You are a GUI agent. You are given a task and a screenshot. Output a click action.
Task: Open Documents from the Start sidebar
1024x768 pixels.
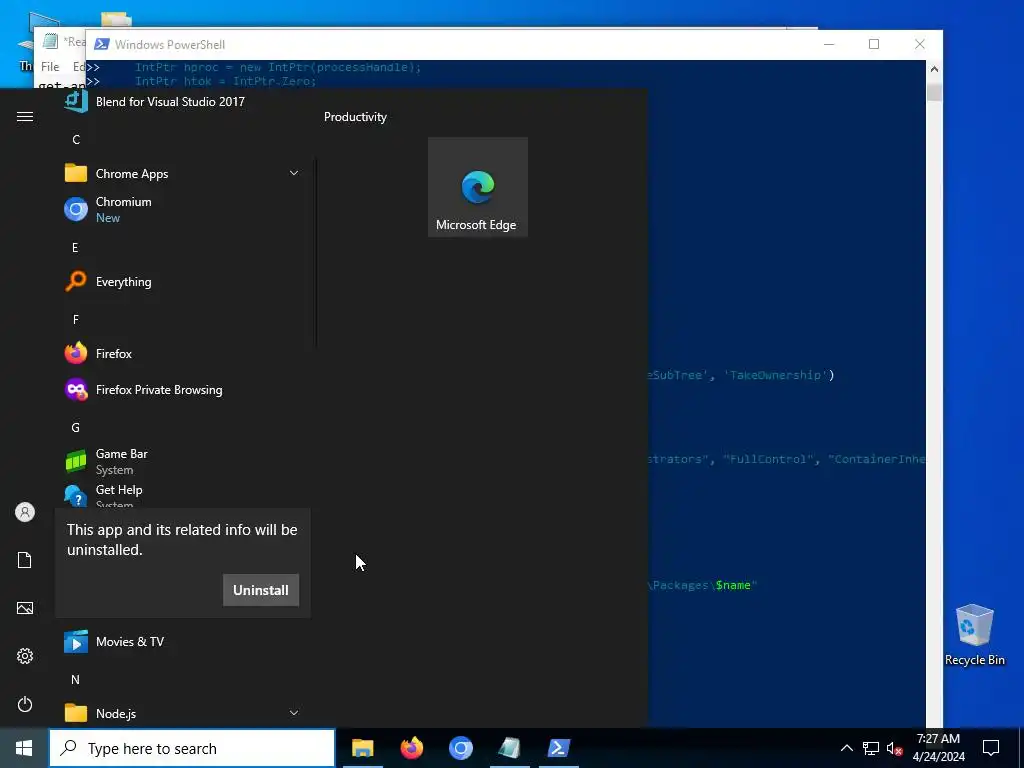click(25, 560)
